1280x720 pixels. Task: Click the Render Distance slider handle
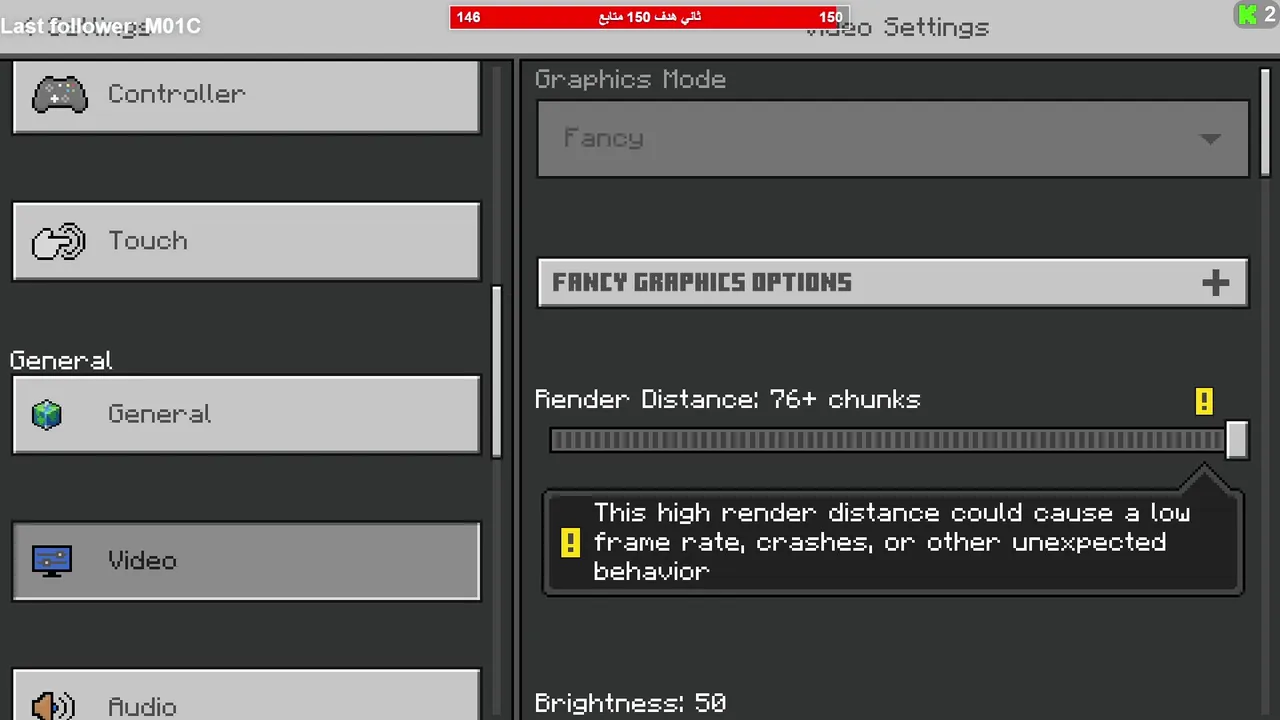click(1237, 440)
